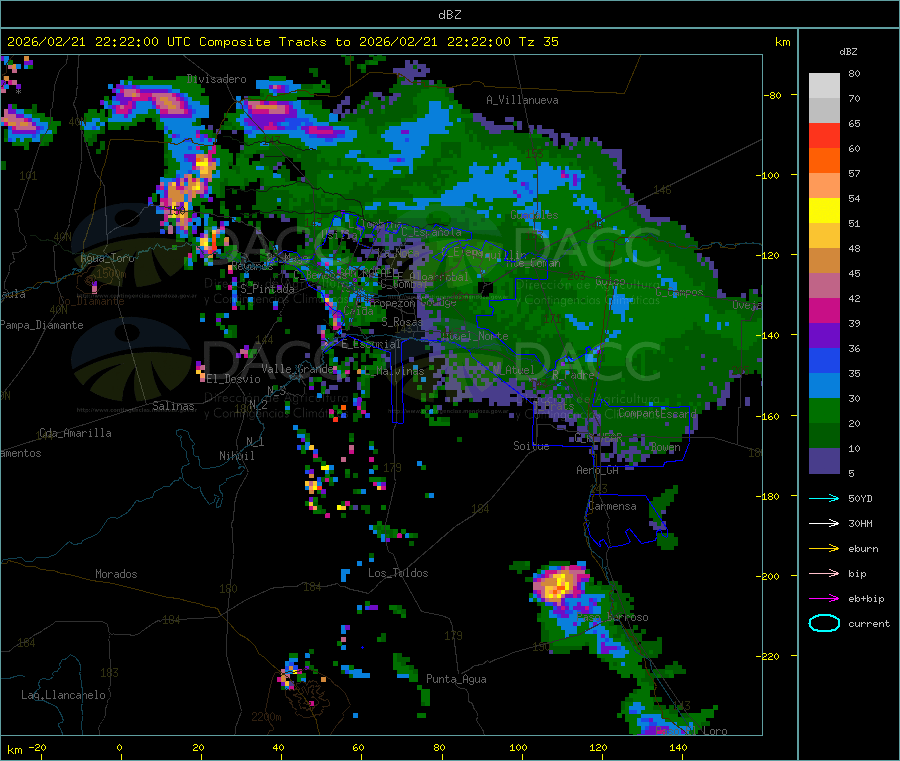Click the 'El_Desvio' map label
900x761 pixels.
pos(234,379)
